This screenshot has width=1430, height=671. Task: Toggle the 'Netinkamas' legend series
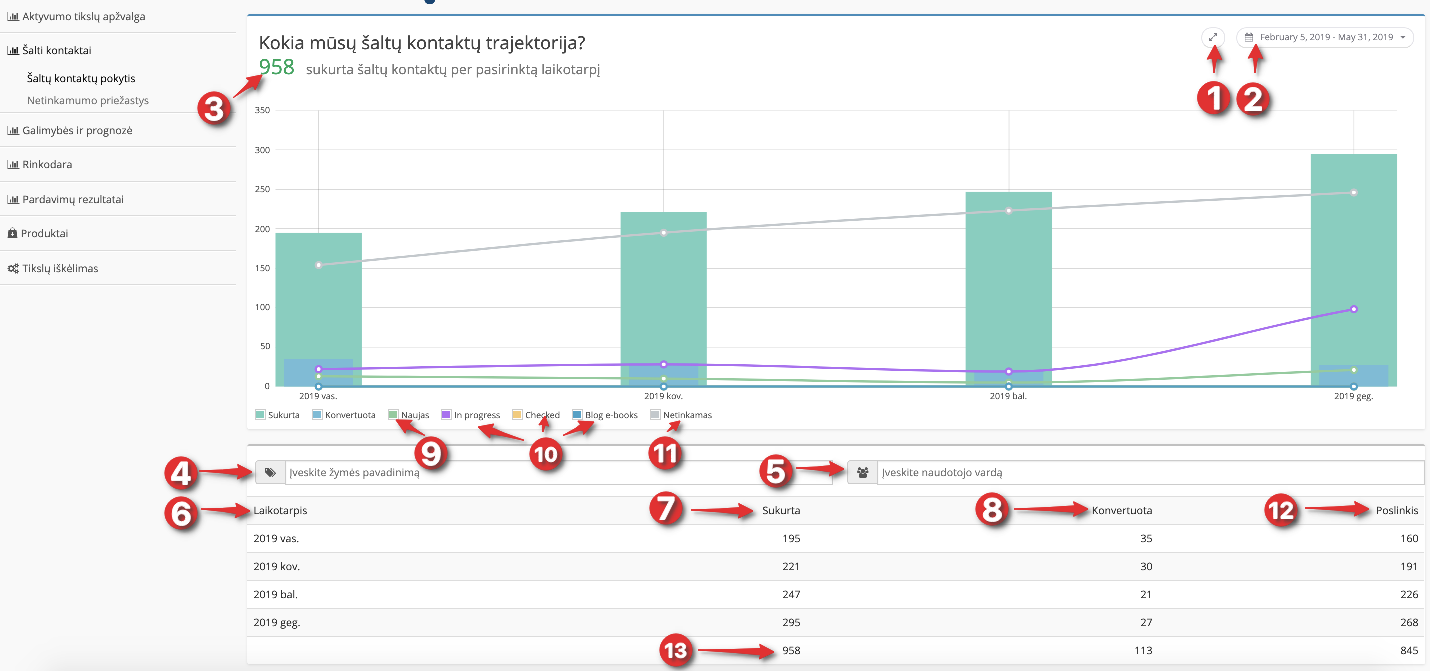[x=681, y=414]
